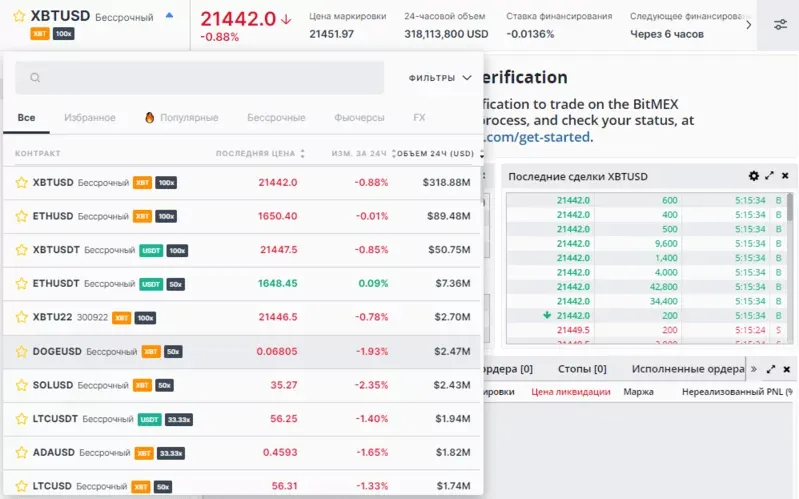The height and width of the screenshot is (499, 799).
Task: Toggle favorite star for XBTUSD row
Action: tap(21, 182)
